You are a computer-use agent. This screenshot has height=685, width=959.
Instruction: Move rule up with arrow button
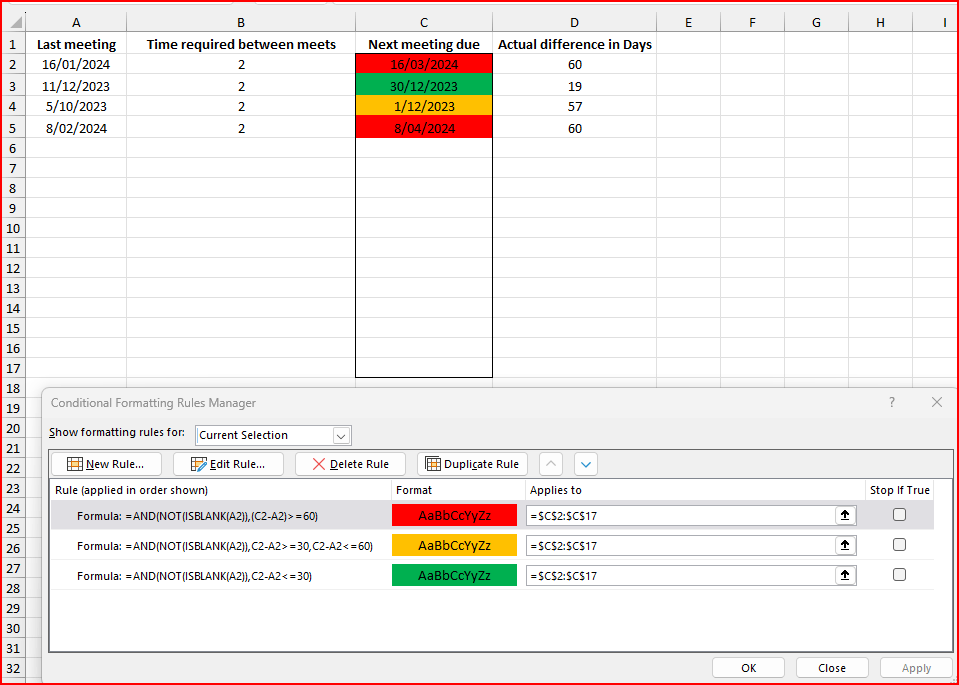[550, 464]
